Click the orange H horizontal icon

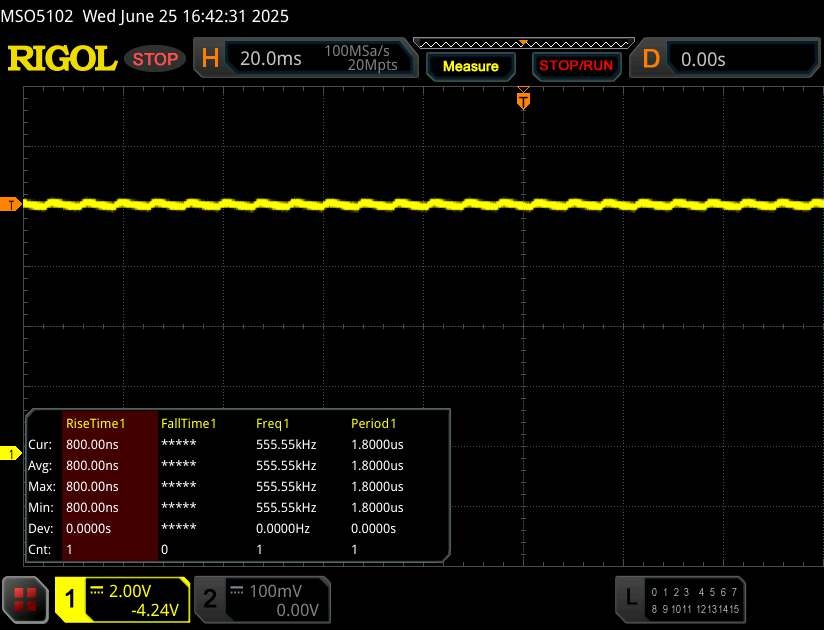click(210, 58)
